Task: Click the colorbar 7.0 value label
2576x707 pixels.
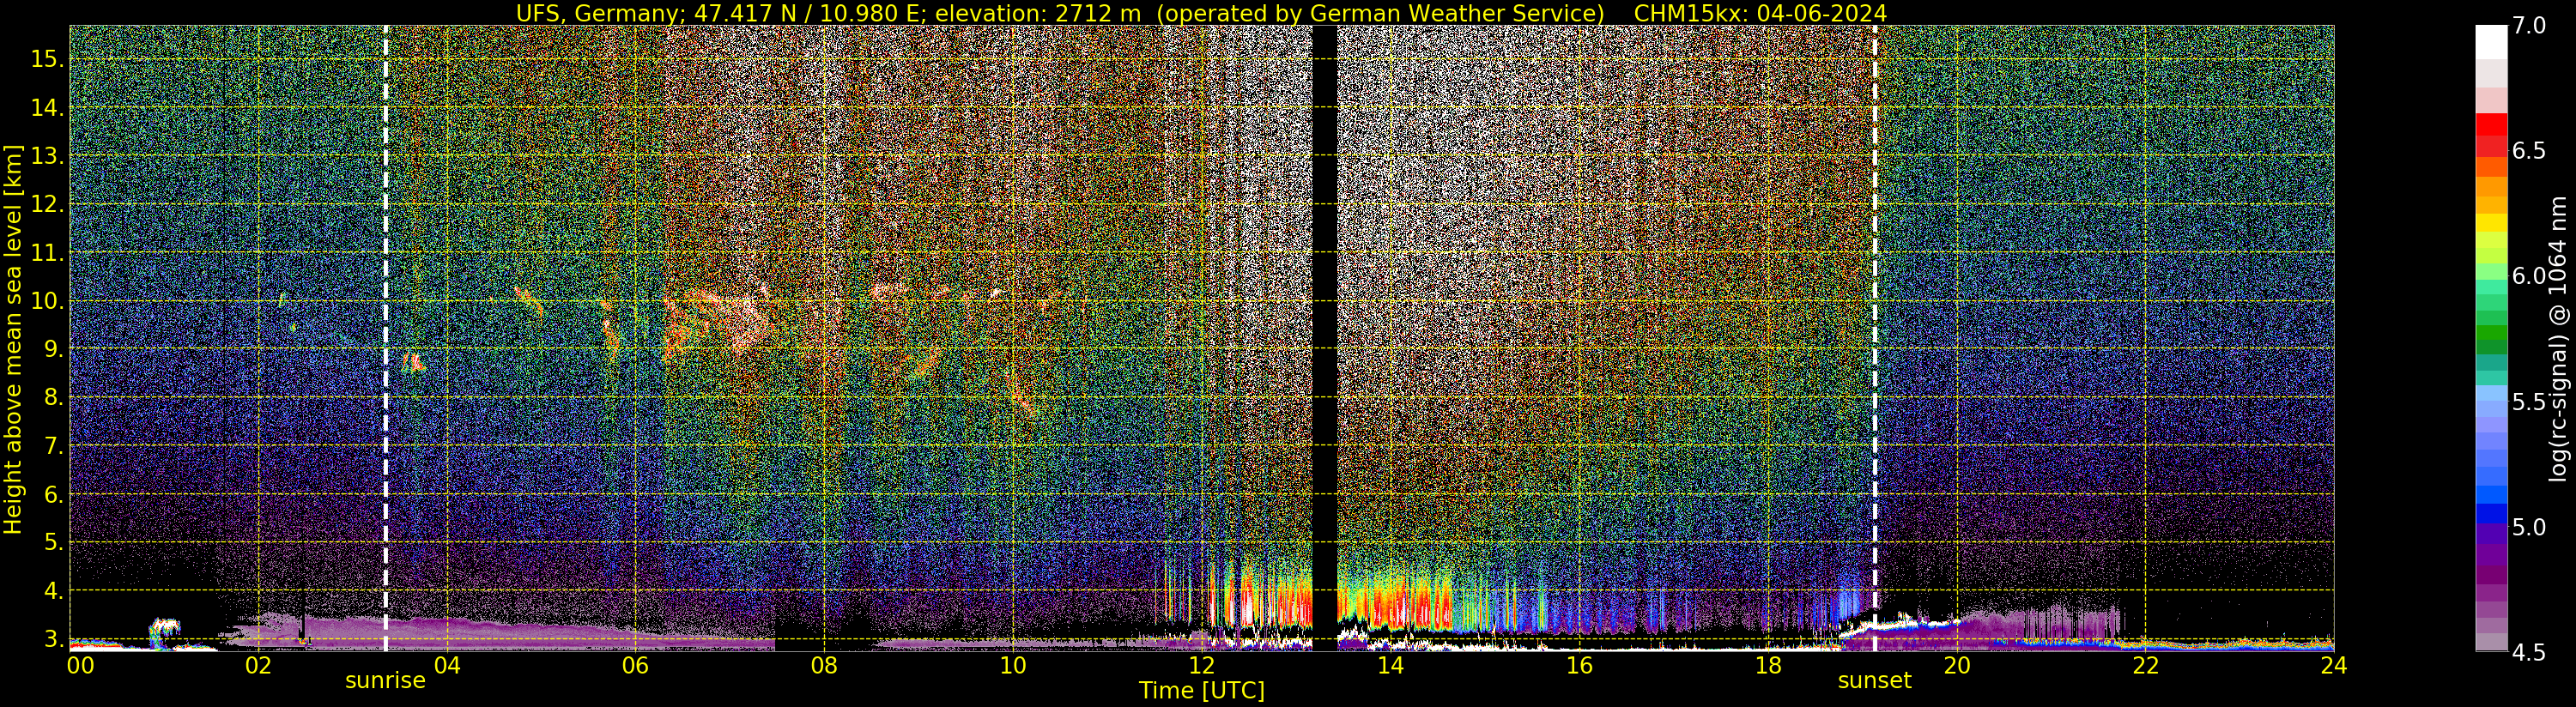Action: [x=2530, y=26]
